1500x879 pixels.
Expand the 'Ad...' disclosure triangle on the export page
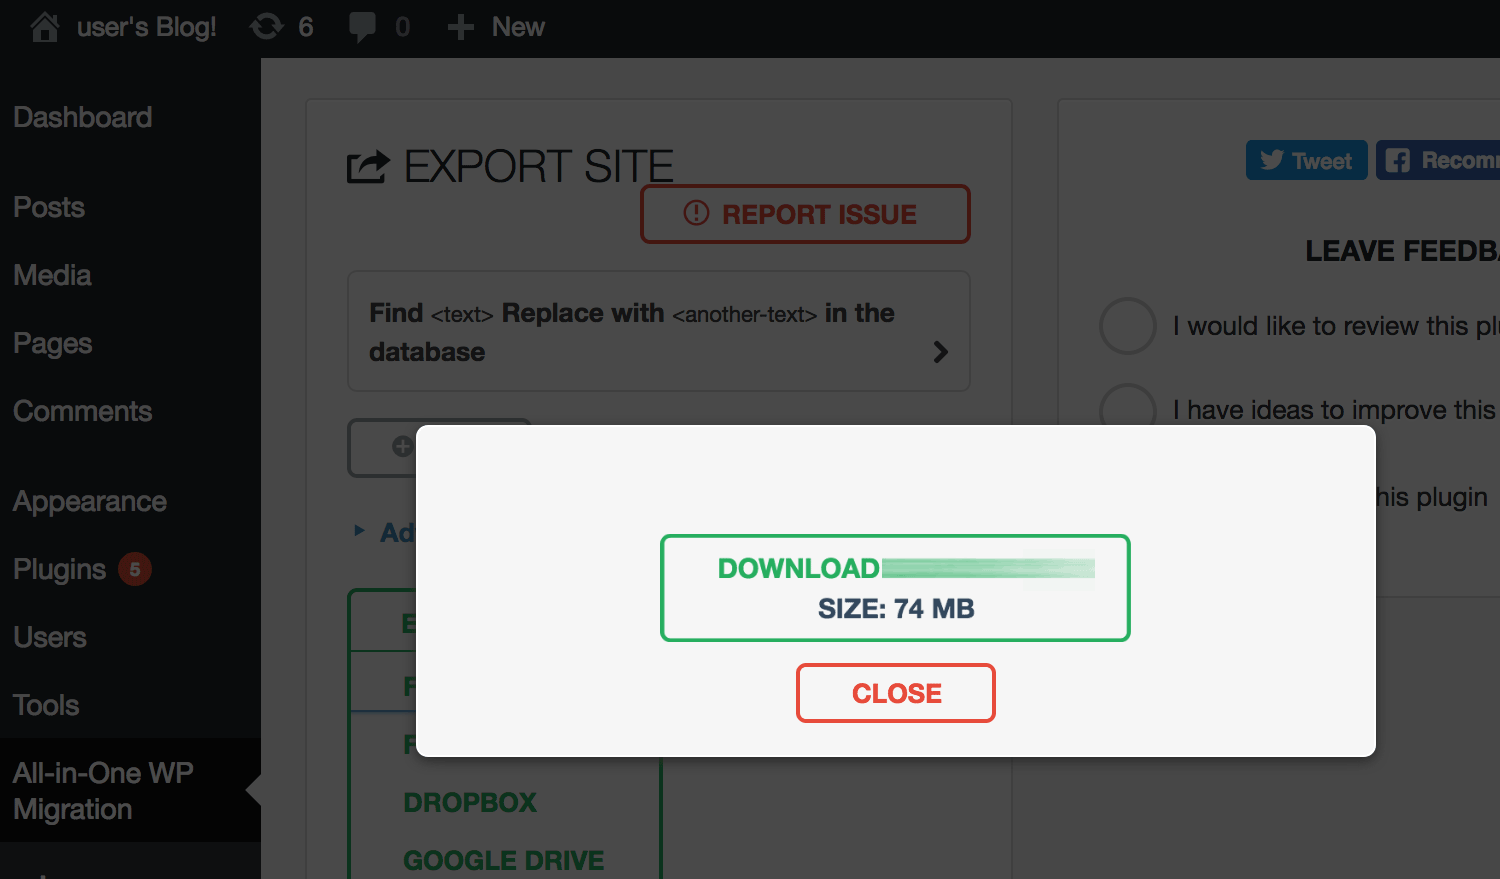coord(360,532)
